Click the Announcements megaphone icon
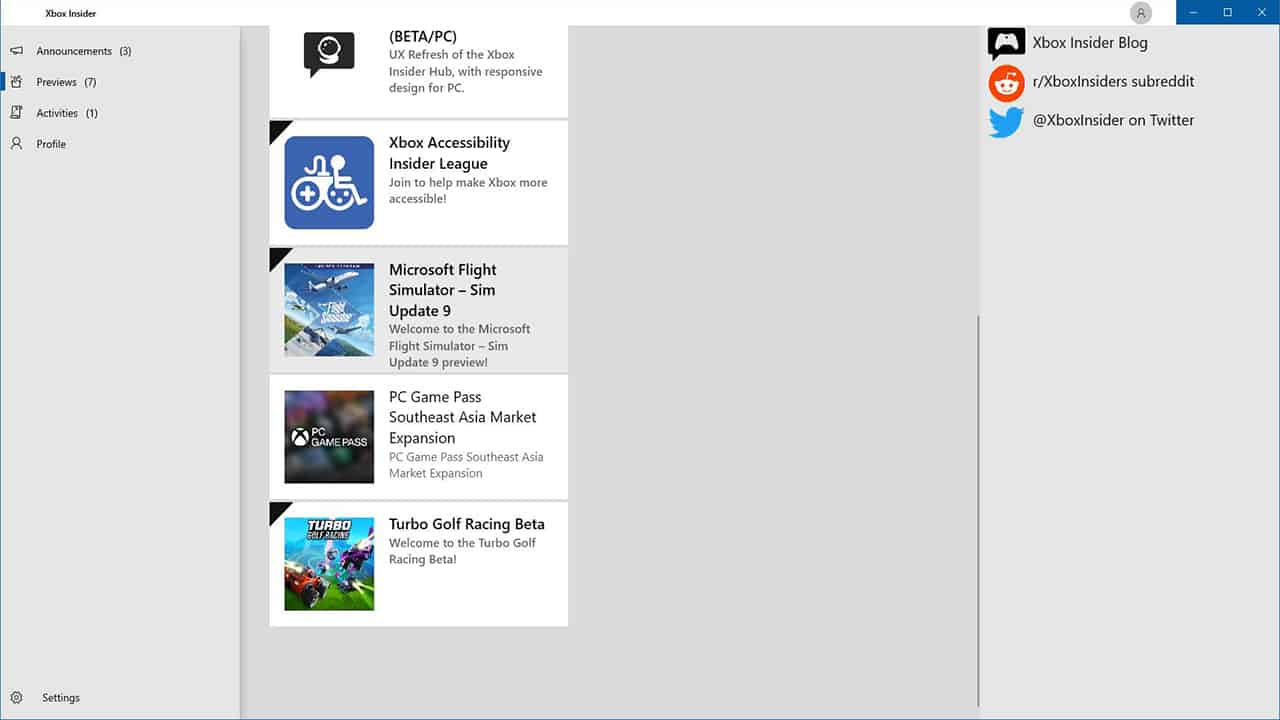 click(16, 51)
